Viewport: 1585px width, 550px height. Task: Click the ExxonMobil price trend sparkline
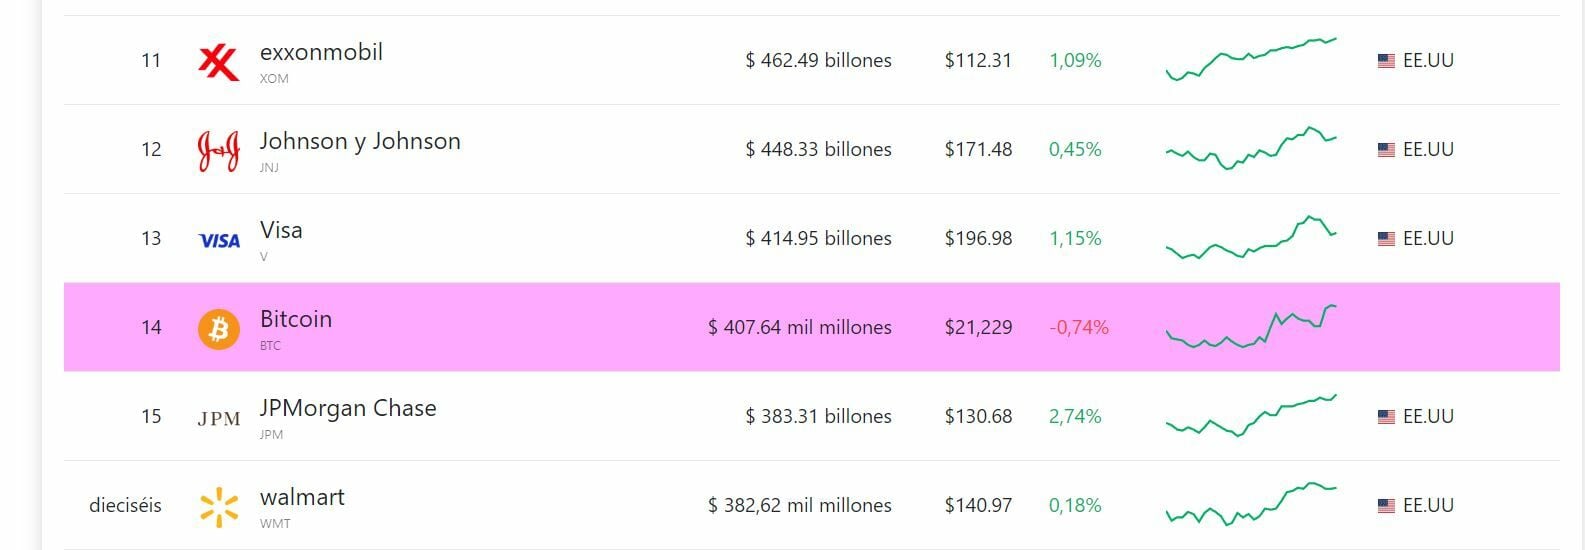click(x=1251, y=59)
